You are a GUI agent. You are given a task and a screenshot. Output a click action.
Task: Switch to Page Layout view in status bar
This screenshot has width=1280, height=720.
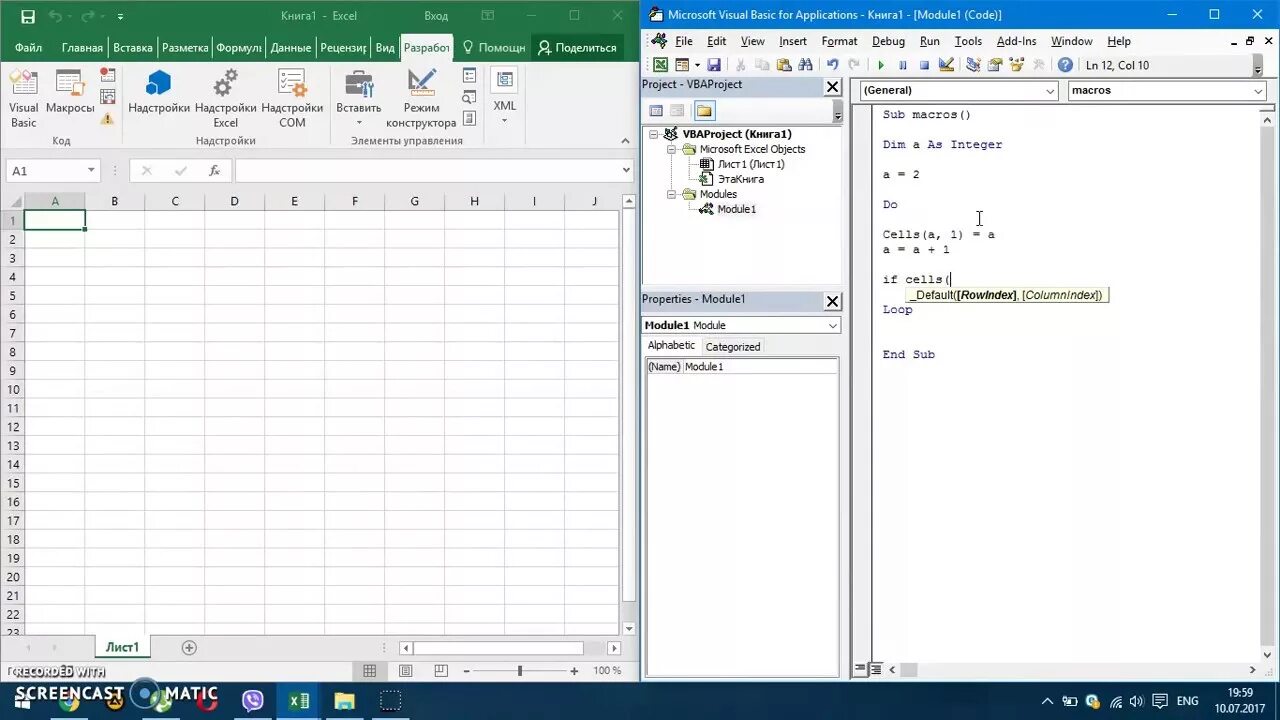tap(406, 671)
